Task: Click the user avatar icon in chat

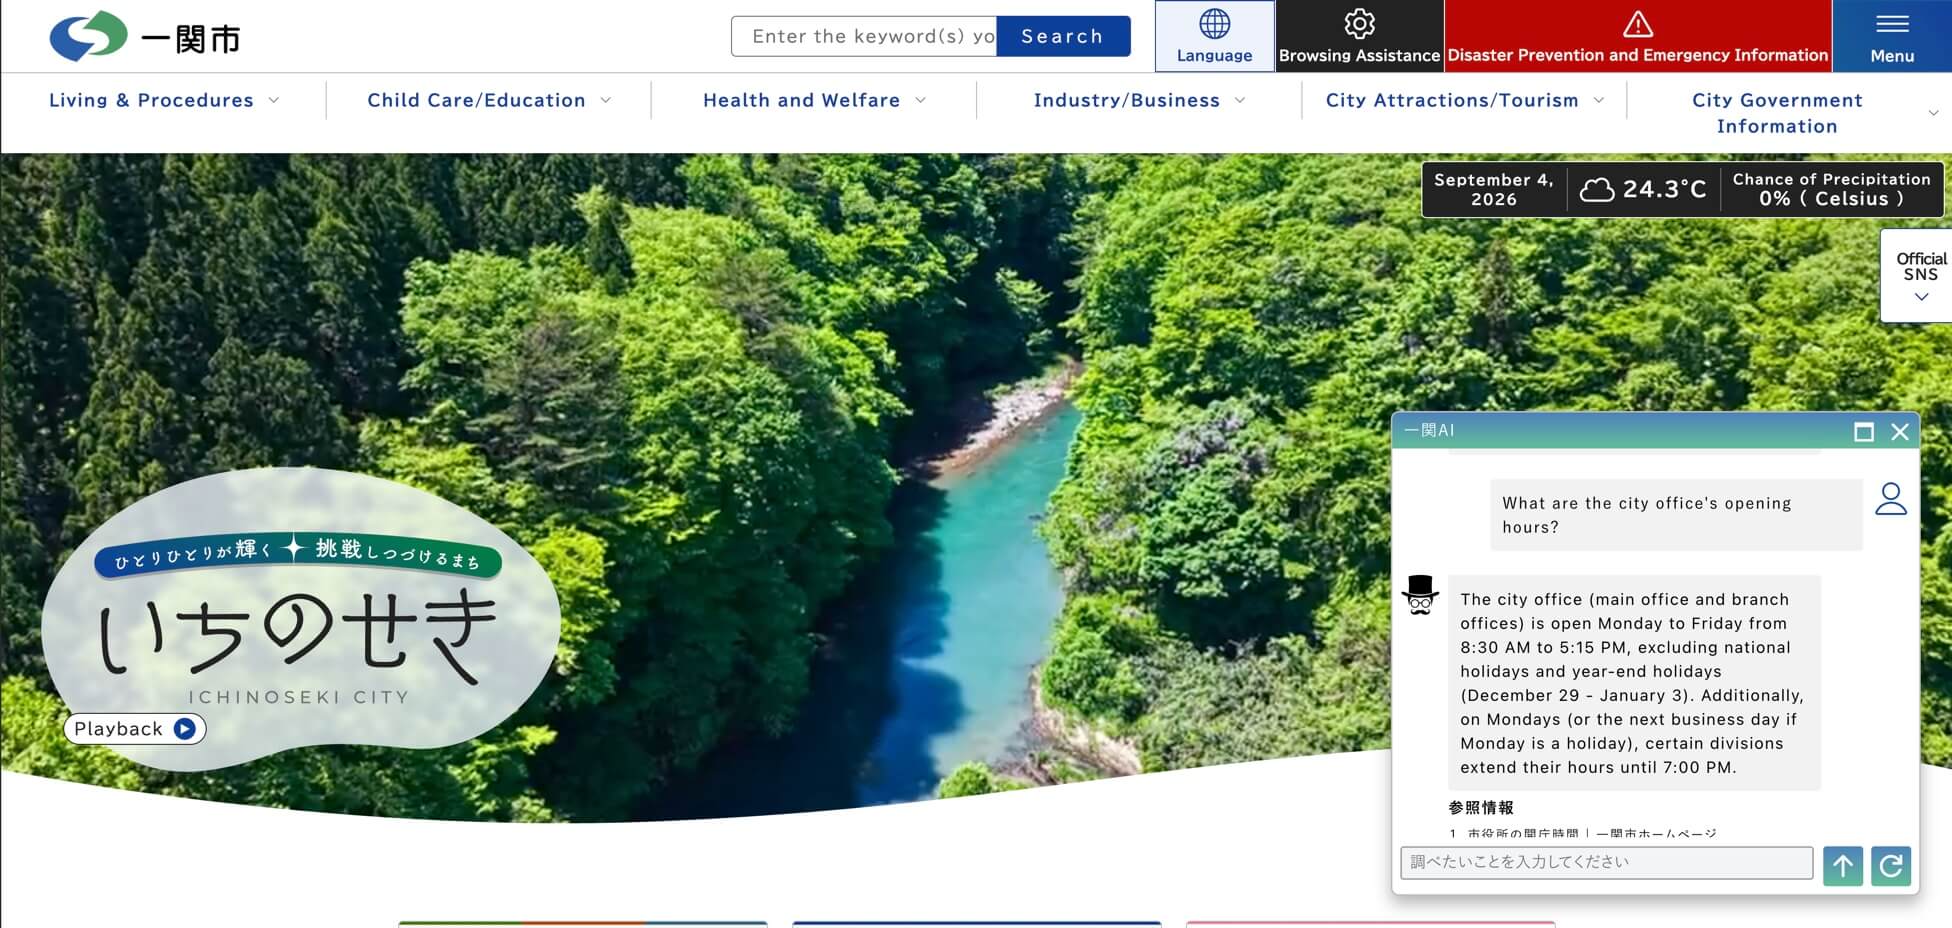Action: pyautogui.click(x=1891, y=499)
